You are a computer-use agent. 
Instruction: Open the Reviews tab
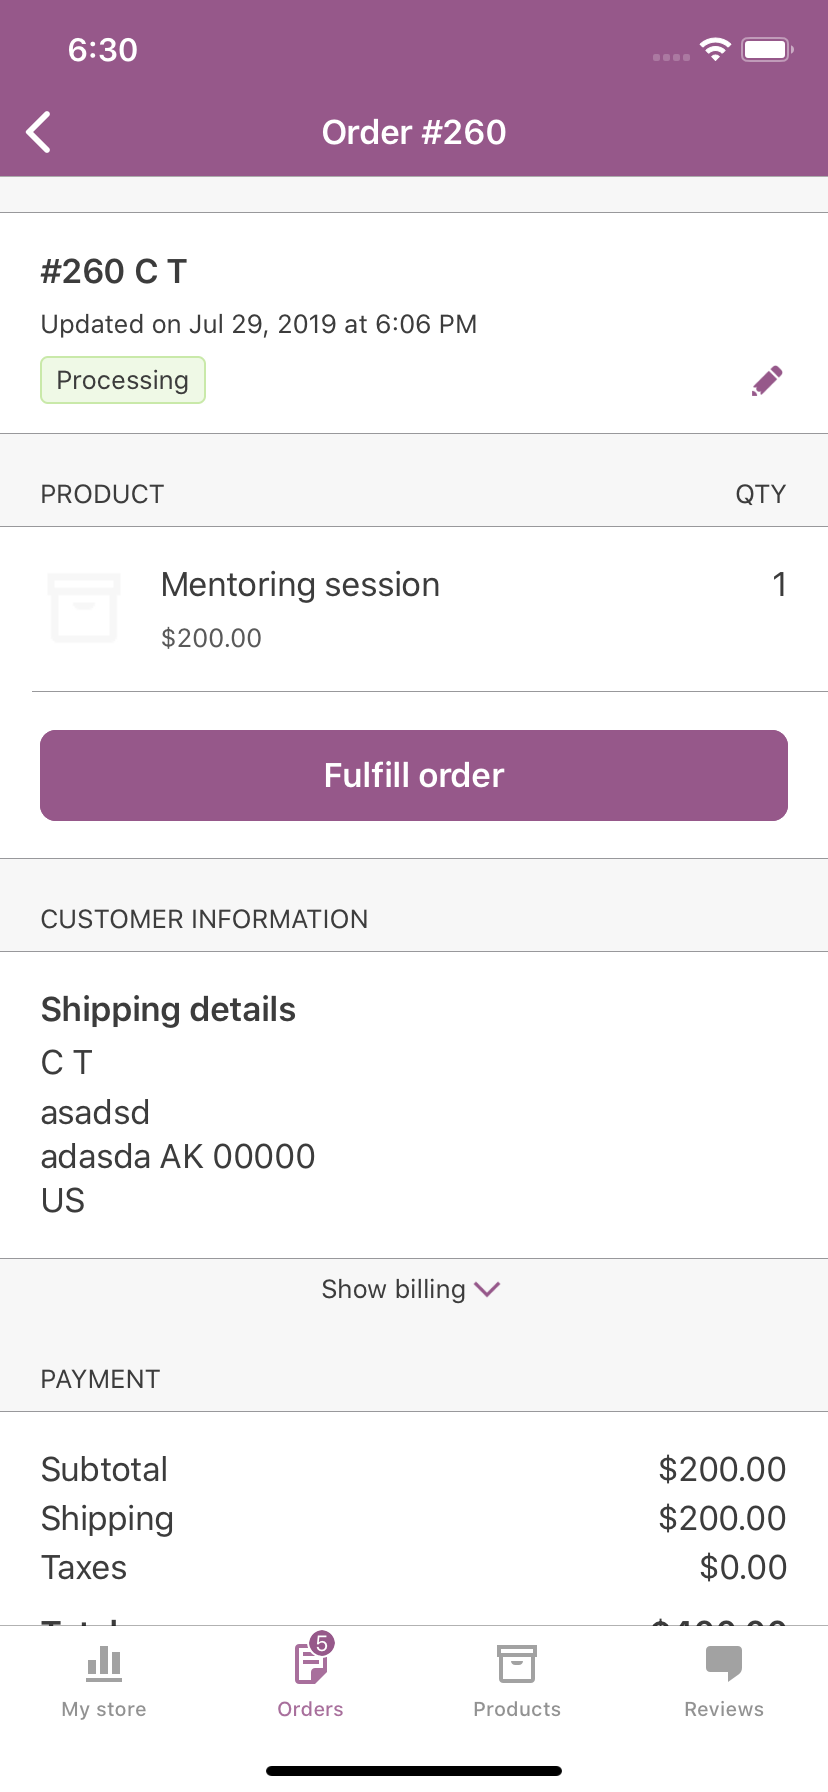[724, 1682]
